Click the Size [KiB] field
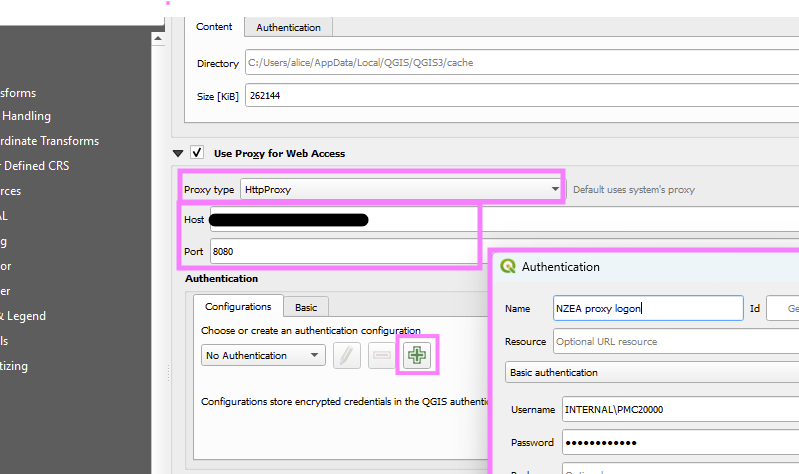 [x=522, y=95]
